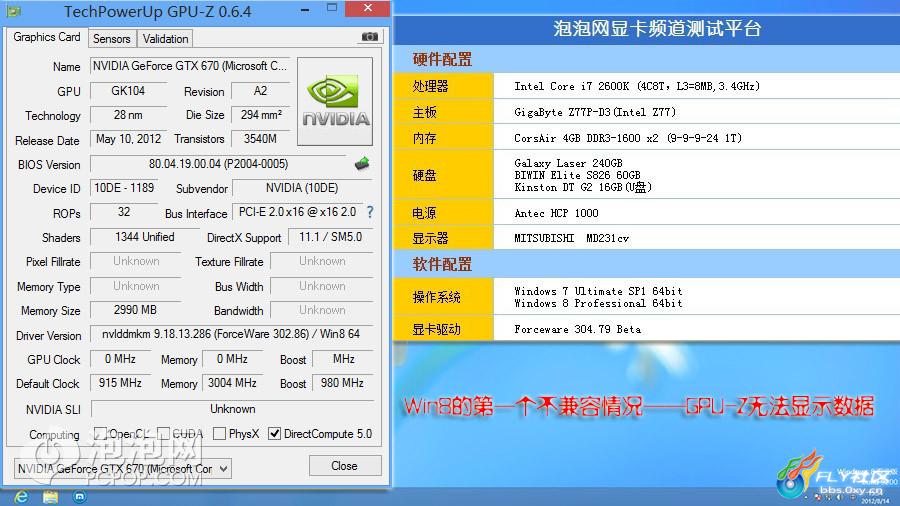Click the BIOS save chip icon
Viewport: 900px width, 506px height.
coord(362,164)
